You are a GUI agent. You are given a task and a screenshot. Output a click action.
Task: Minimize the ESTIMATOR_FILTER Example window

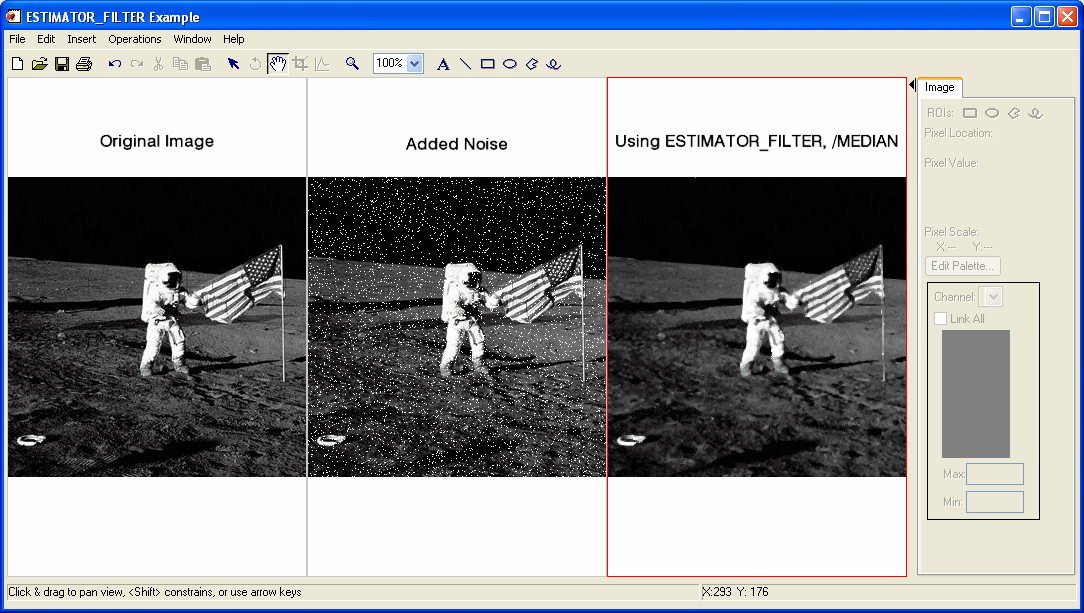1021,17
